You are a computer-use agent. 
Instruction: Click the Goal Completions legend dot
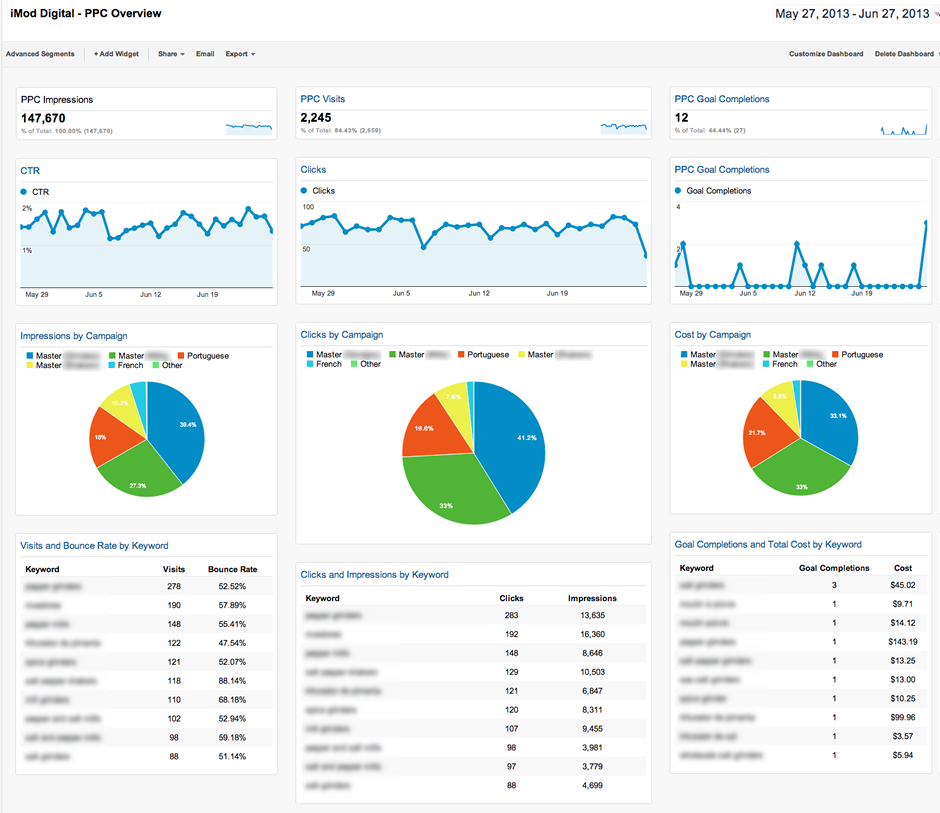tap(678, 191)
